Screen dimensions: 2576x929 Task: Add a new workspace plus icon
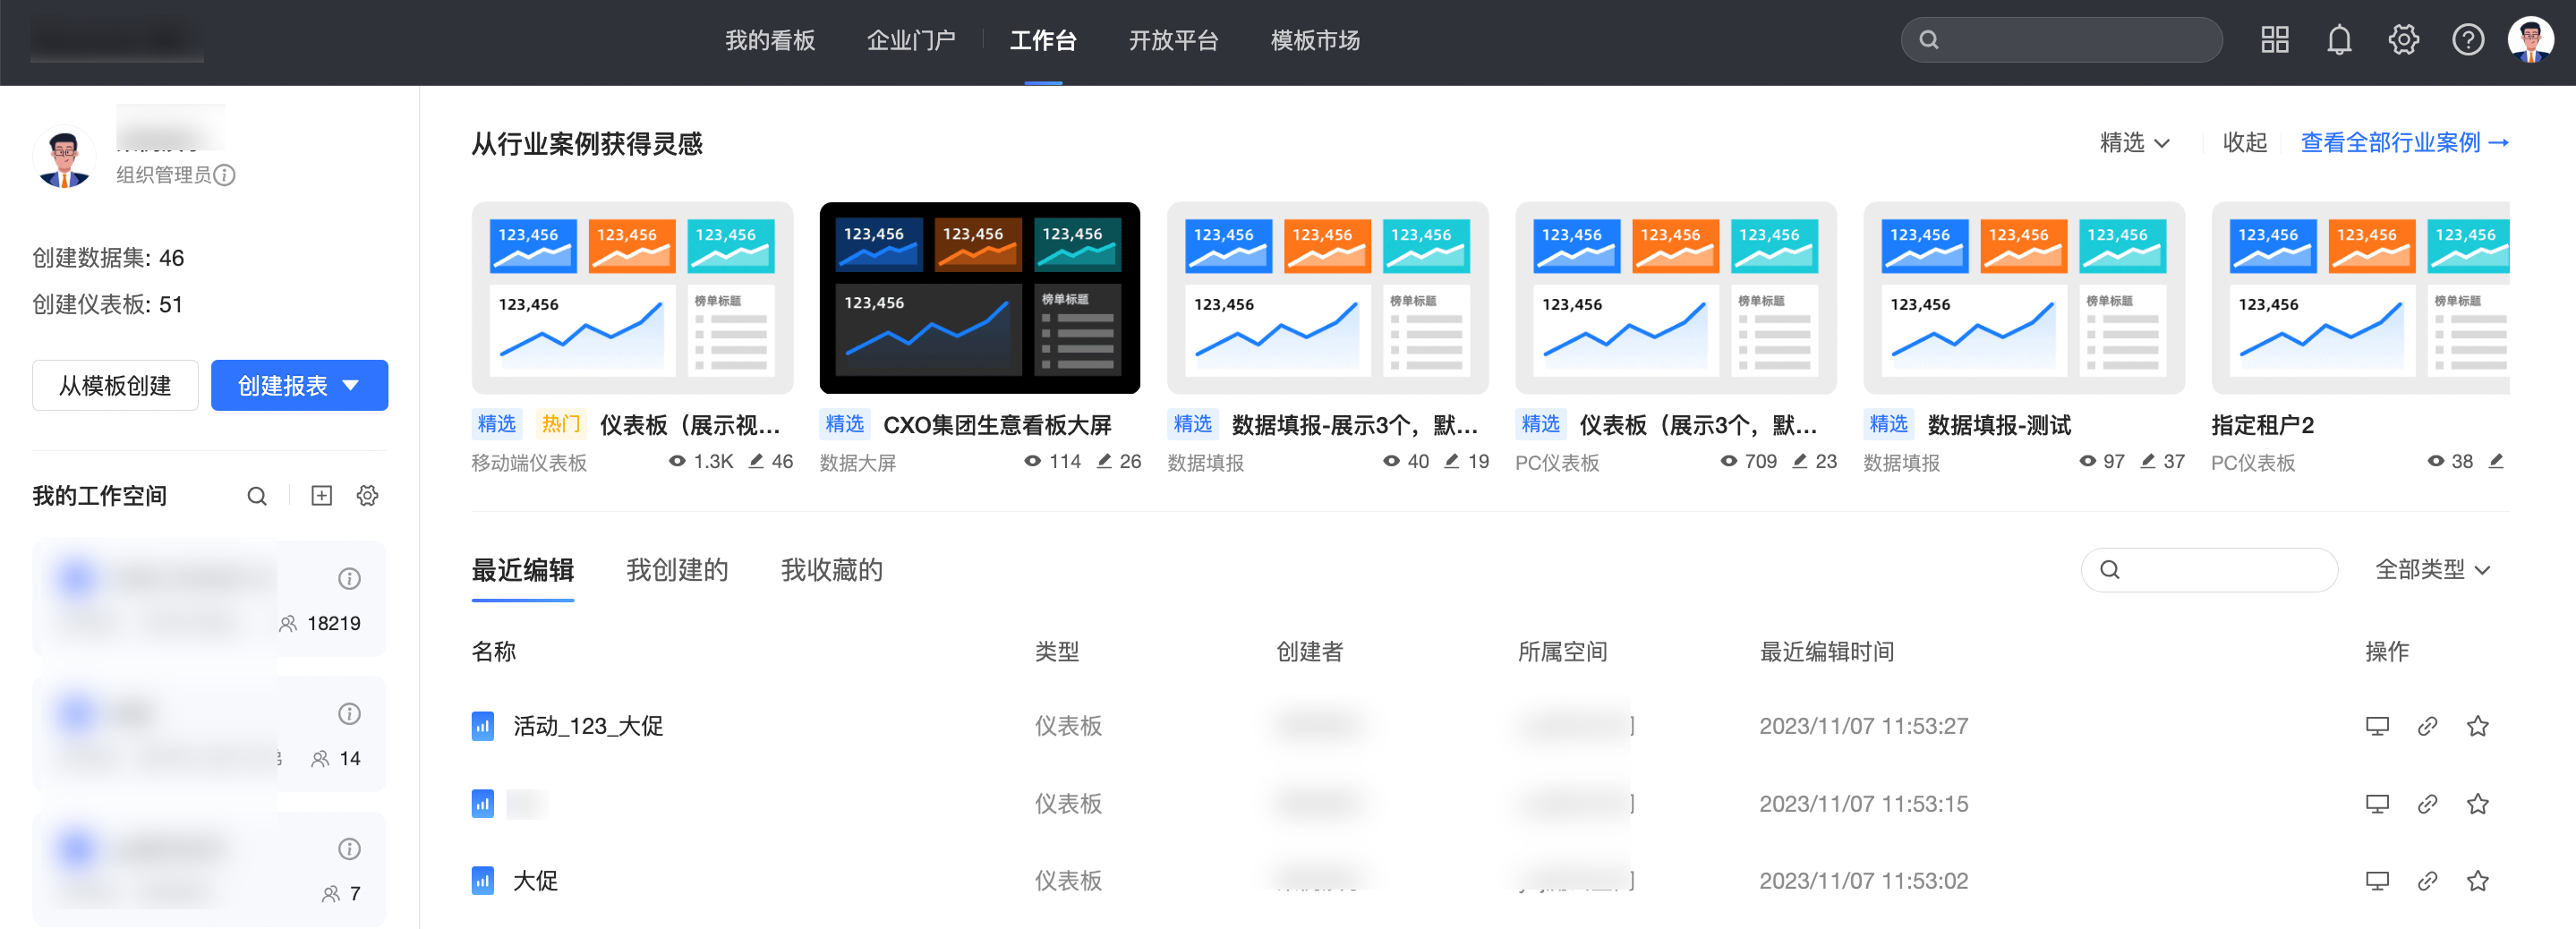[321, 496]
